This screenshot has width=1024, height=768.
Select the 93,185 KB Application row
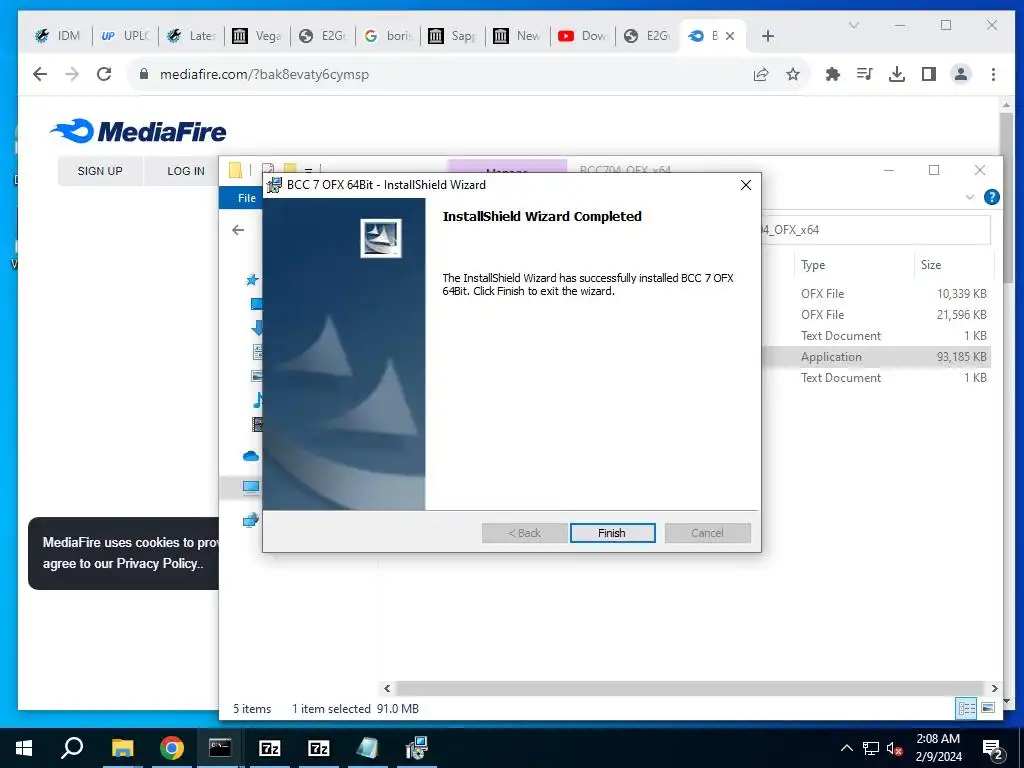pos(877,357)
